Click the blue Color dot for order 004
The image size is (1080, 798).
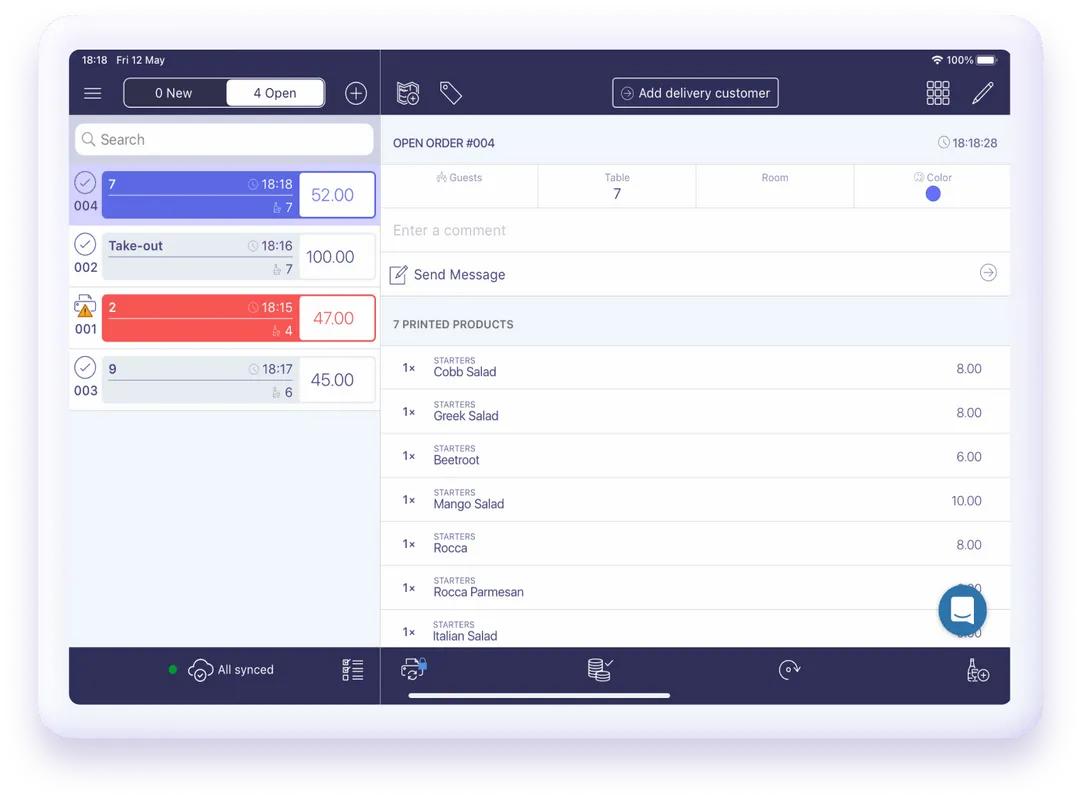pyautogui.click(x=932, y=193)
